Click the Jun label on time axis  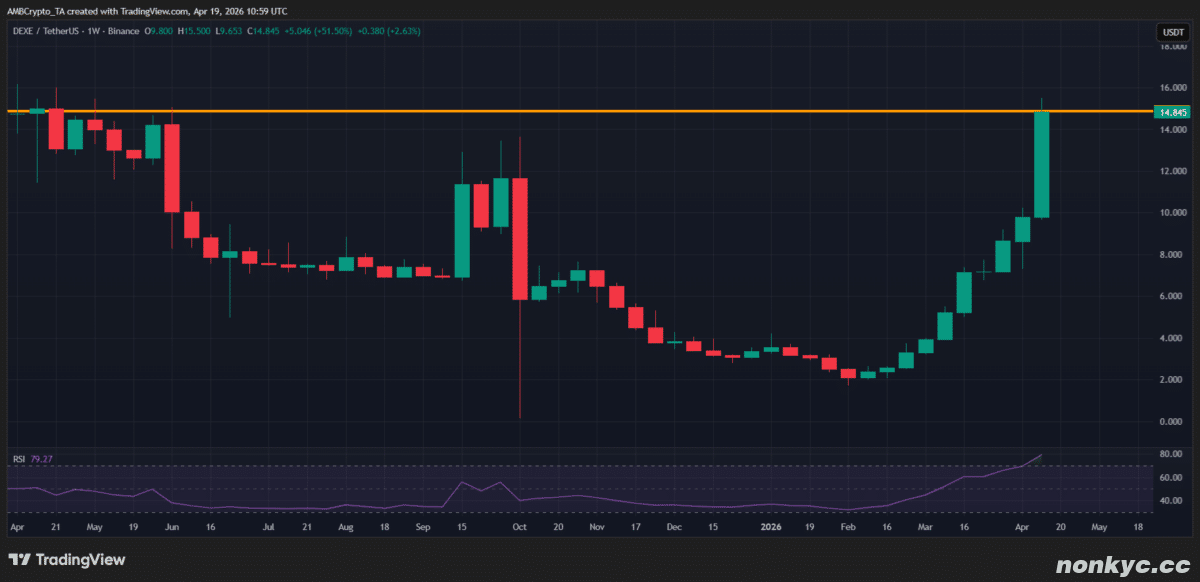click(x=172, y=525)
